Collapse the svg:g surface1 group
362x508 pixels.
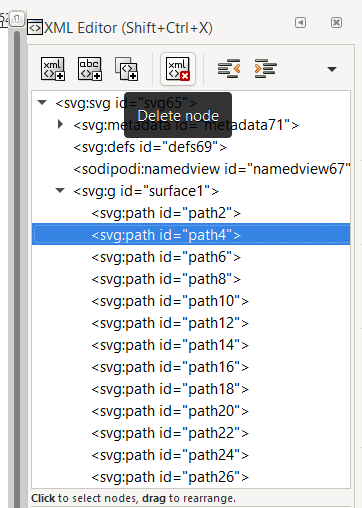pos(60,191)
